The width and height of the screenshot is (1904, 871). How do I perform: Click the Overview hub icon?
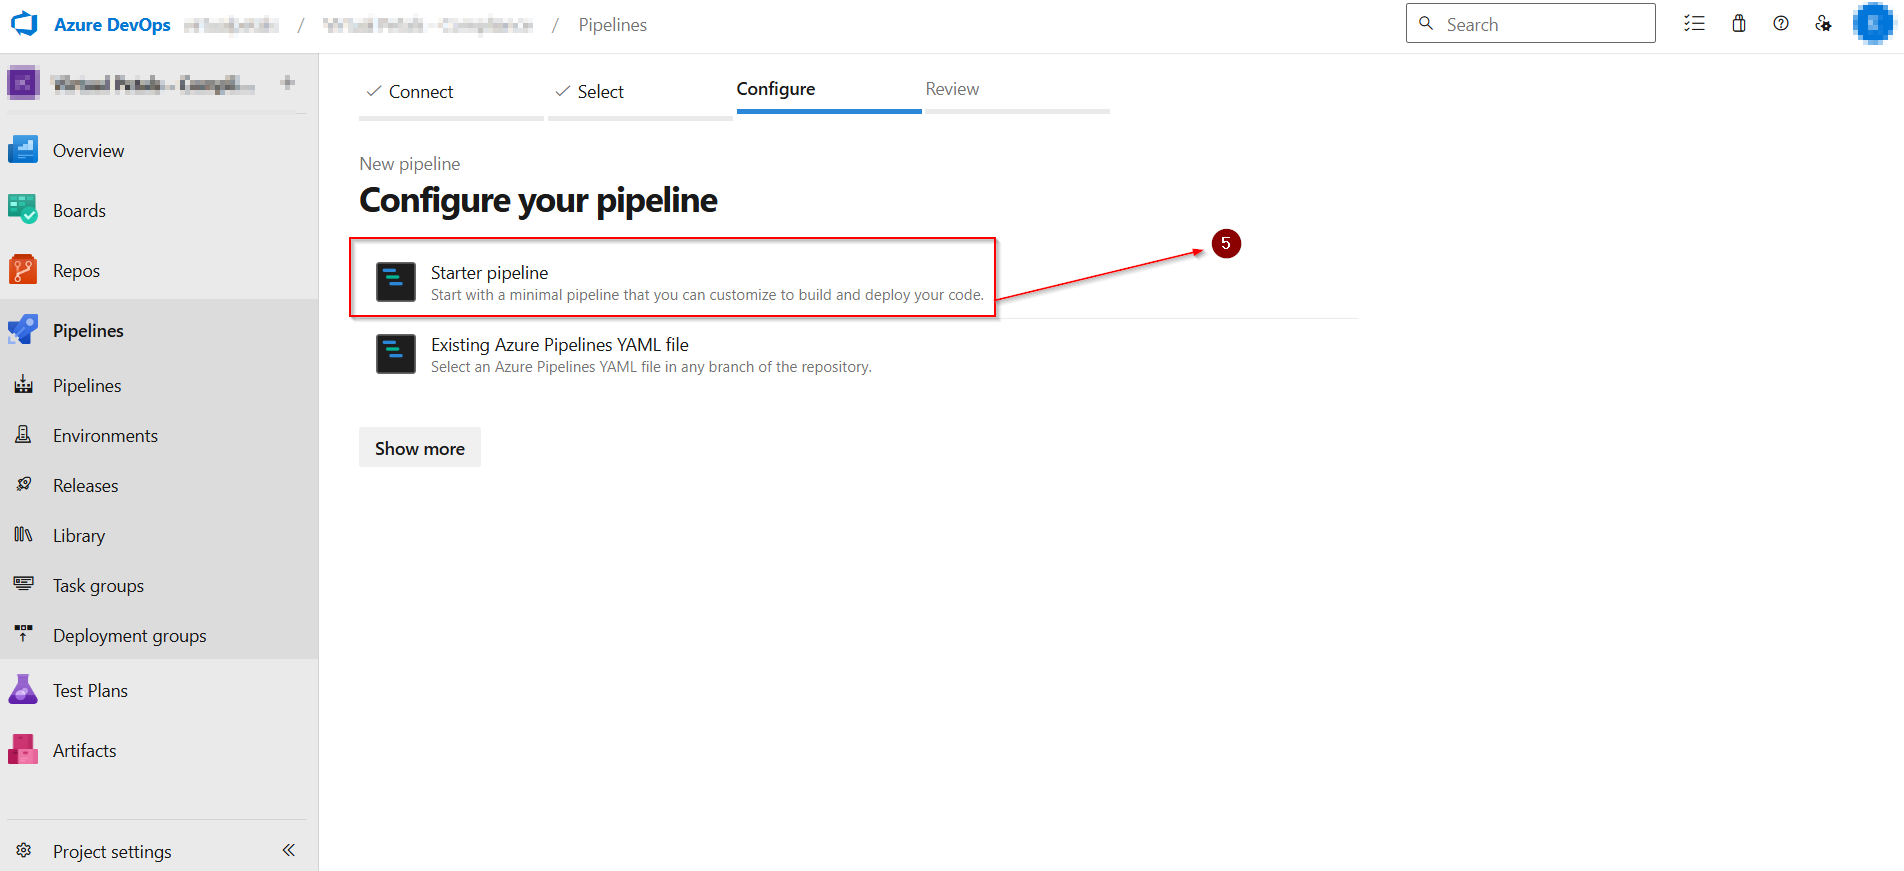pos(23,150)
